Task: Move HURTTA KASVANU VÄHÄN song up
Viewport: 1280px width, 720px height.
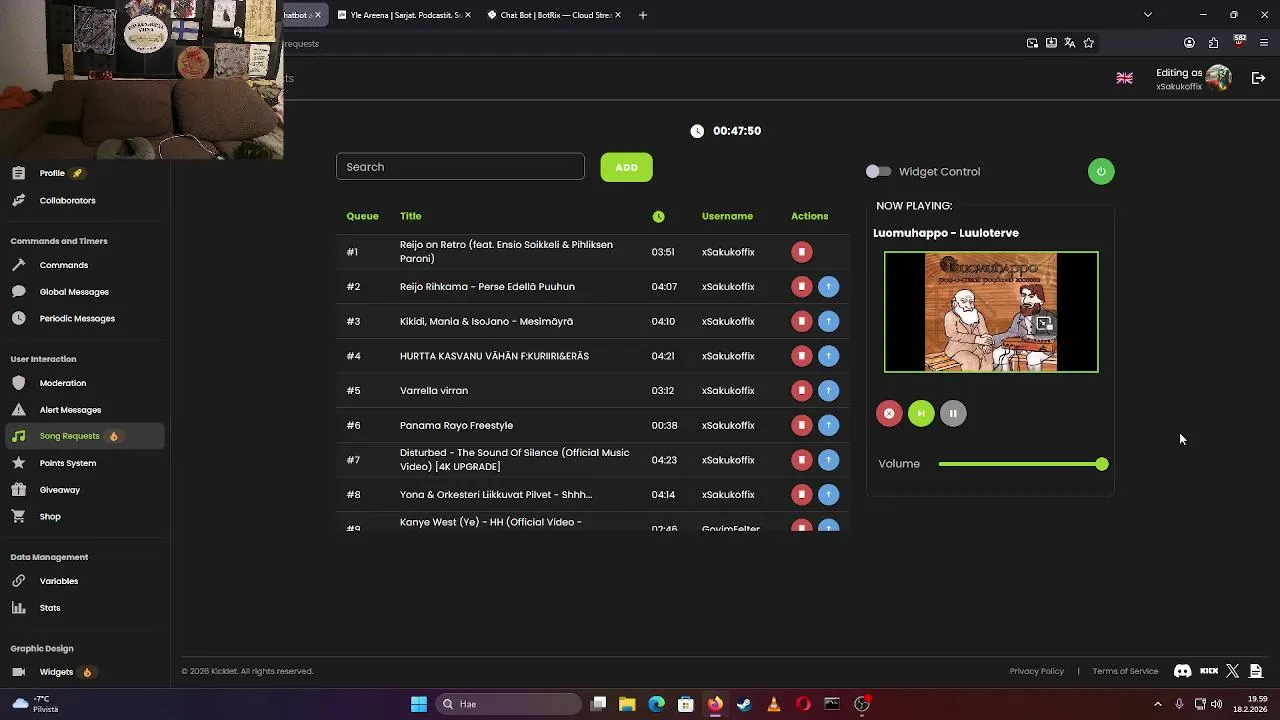Action: coord(828,356)
